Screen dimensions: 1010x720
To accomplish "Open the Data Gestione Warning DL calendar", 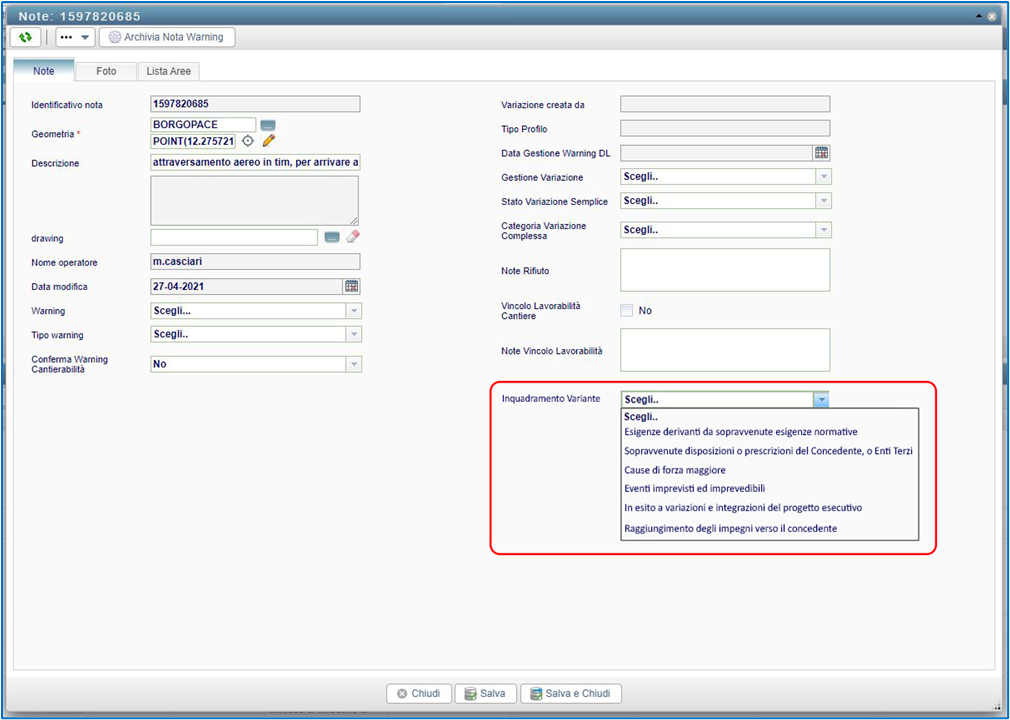I will click(x=821, y=153).
